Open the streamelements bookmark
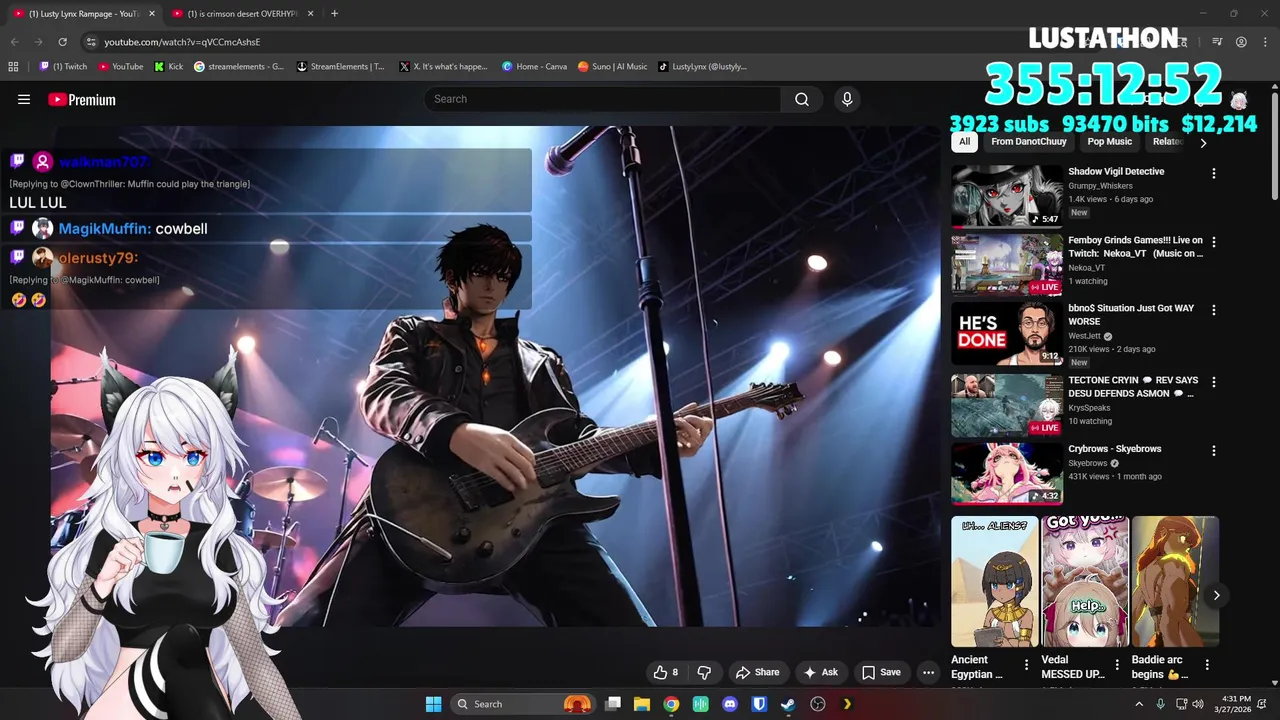This screenshot has width=1280, height=720. click(239, 67)
